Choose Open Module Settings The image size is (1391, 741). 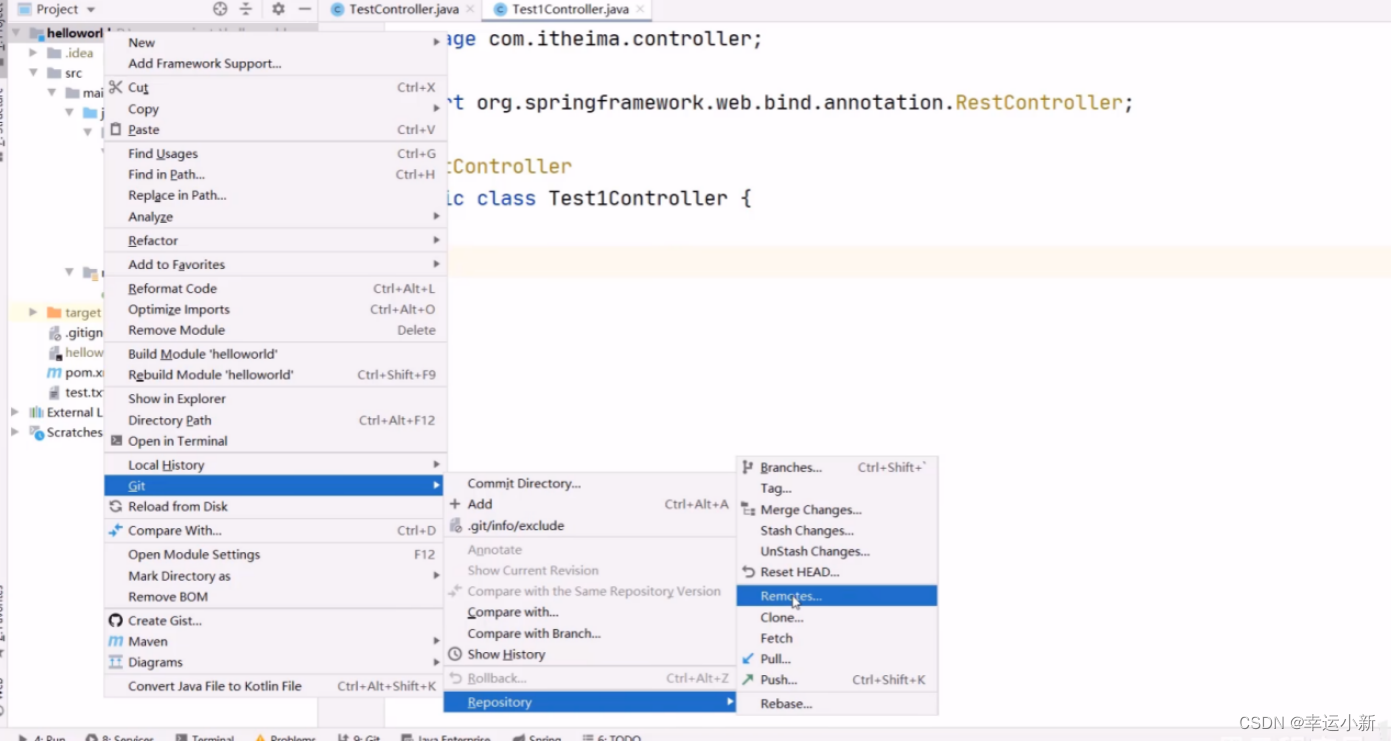(275, 554)
